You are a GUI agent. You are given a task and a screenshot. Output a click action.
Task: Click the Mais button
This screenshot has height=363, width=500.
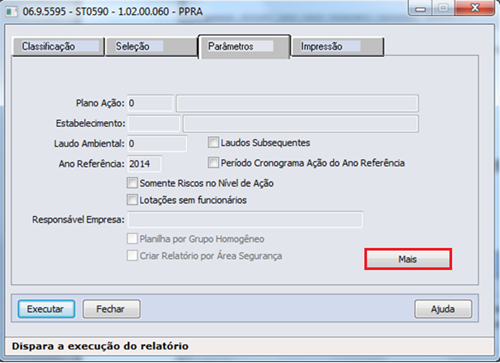point(408,259)
